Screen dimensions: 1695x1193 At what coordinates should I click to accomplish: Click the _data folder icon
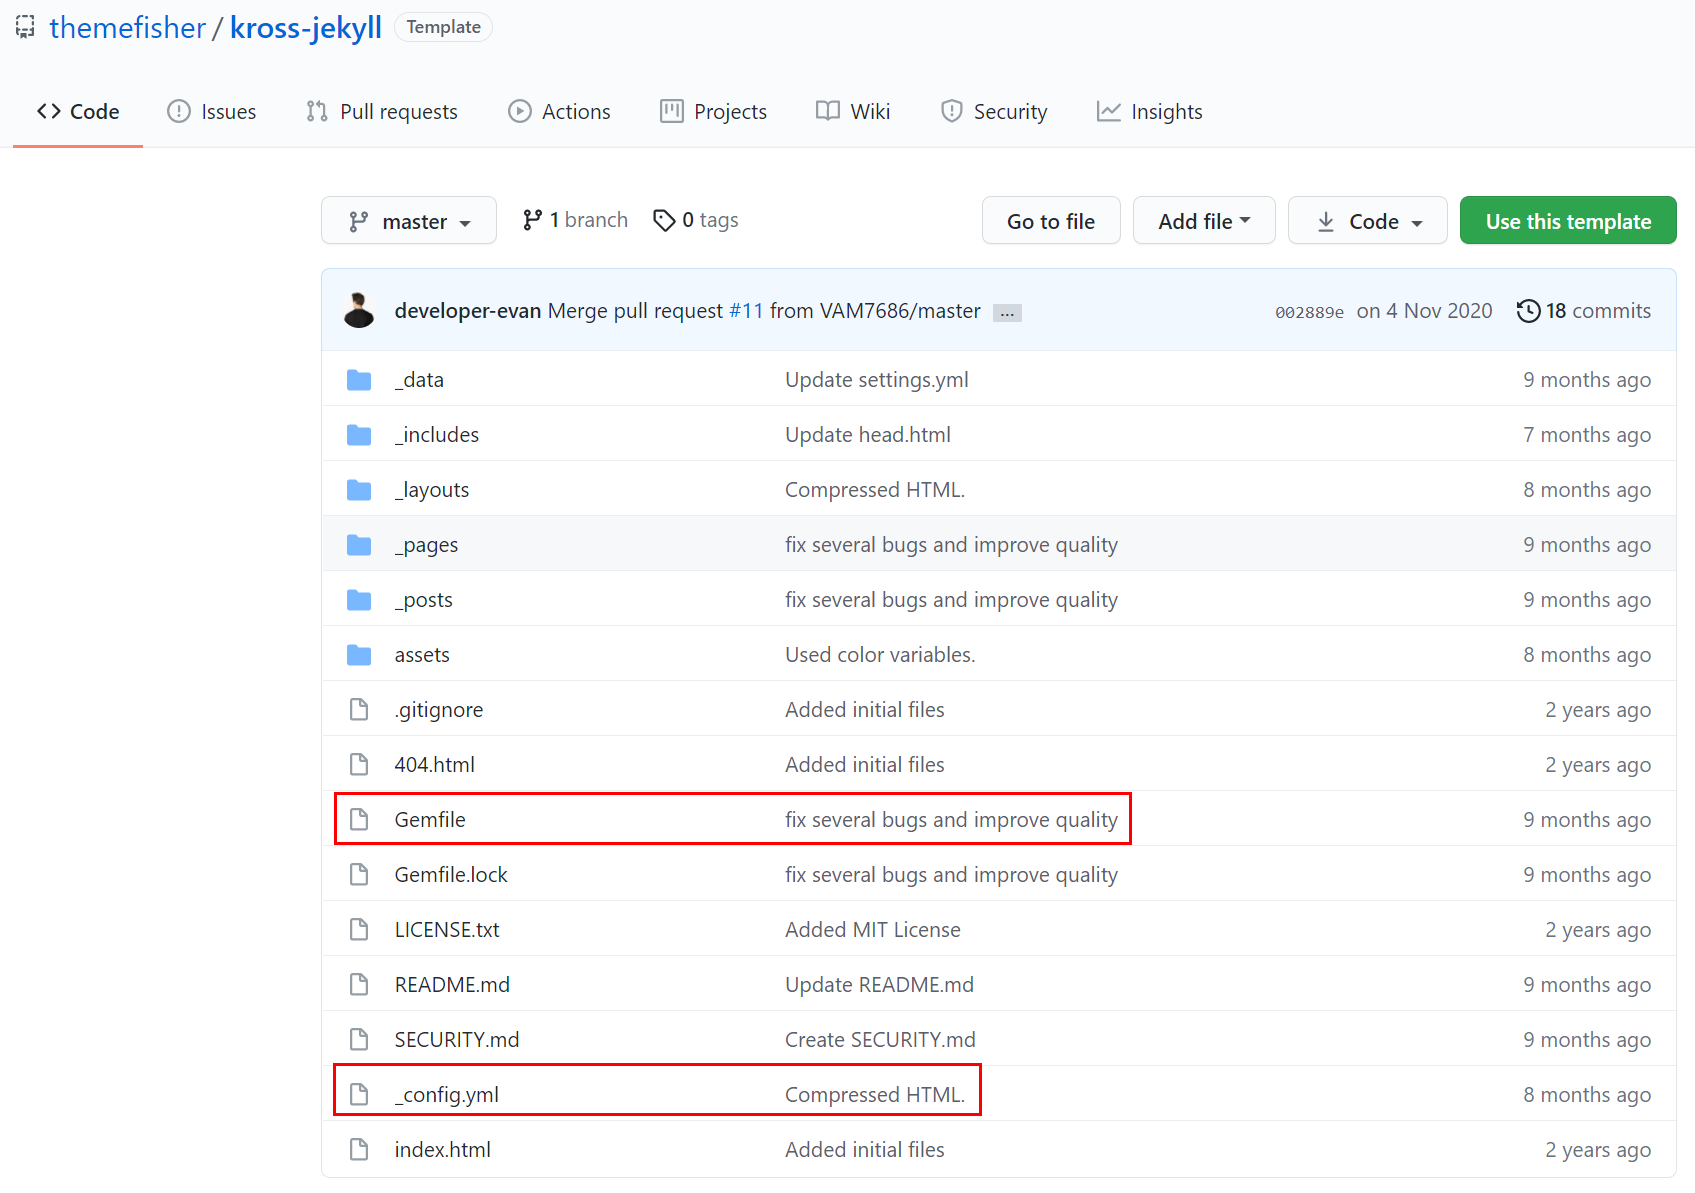[359, 380]
